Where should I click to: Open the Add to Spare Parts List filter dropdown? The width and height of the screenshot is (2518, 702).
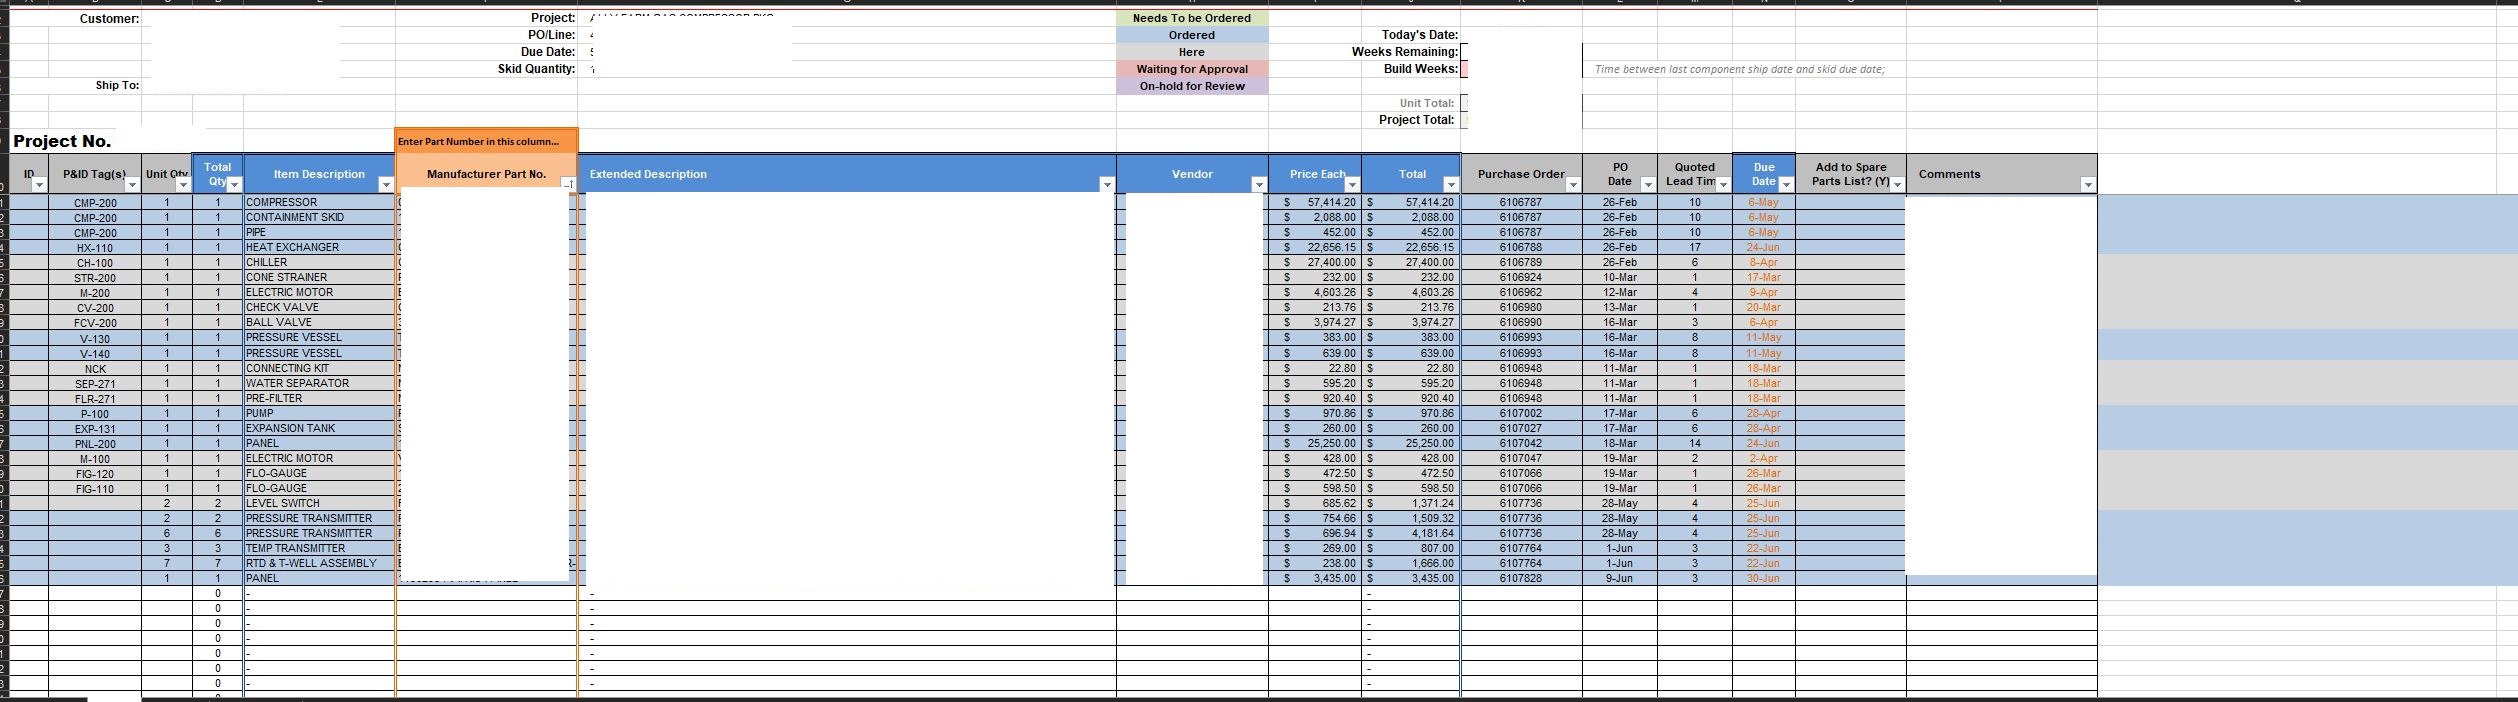(x=1897, y=185)
